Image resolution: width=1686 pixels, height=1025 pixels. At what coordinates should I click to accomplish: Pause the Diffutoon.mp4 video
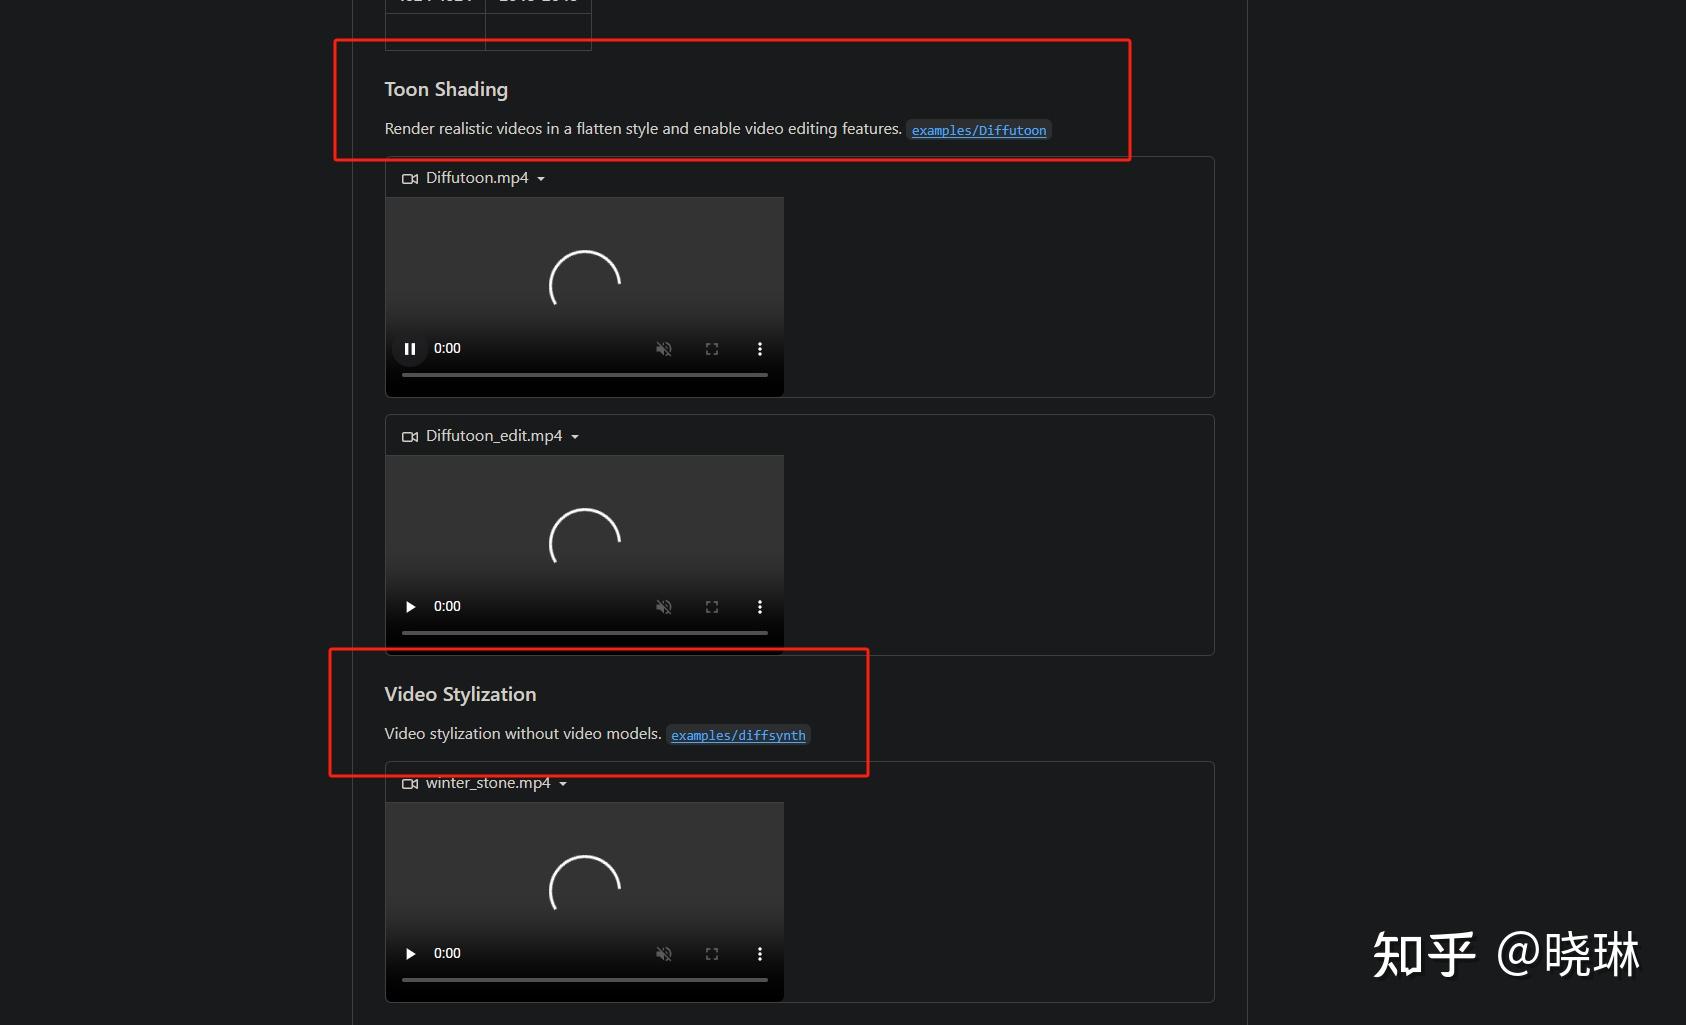tap(410, 349)
